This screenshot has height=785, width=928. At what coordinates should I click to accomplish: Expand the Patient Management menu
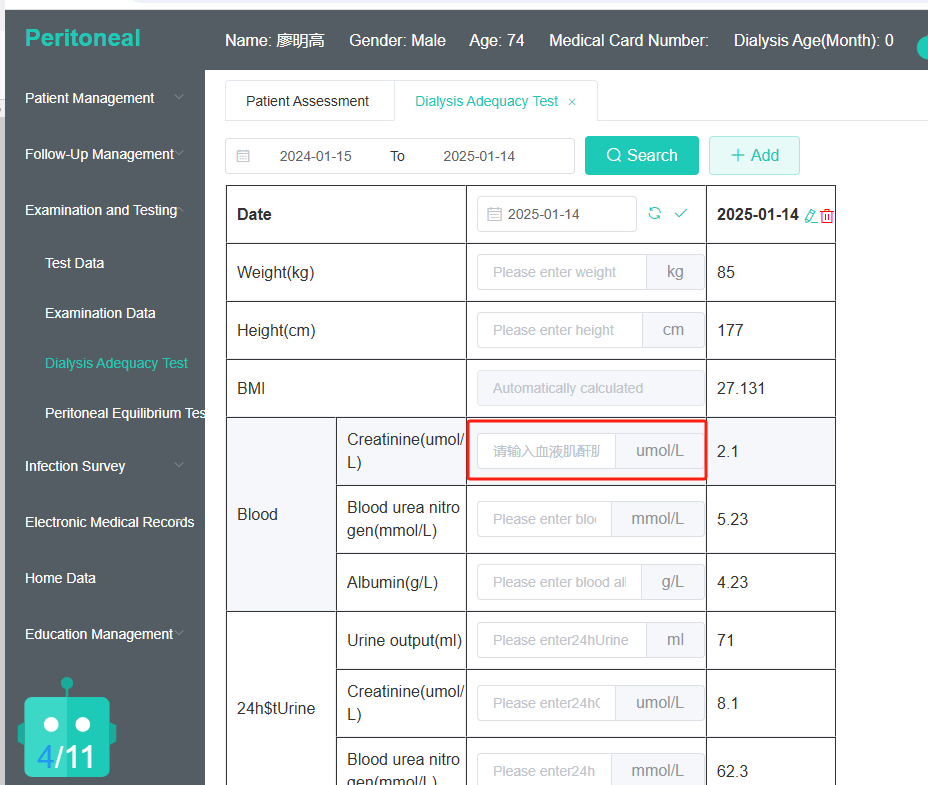104,98
